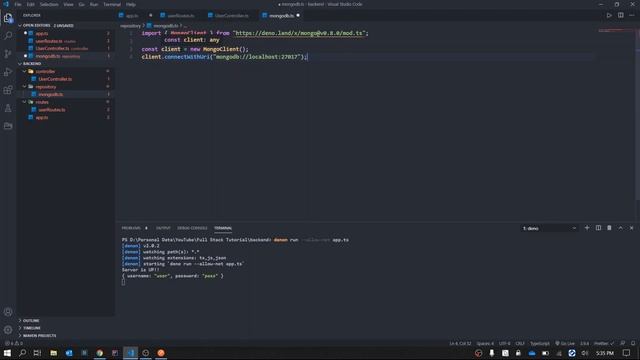
Task: Split the terminal panel
Action: pyautogui.click(x=598, y=228)
